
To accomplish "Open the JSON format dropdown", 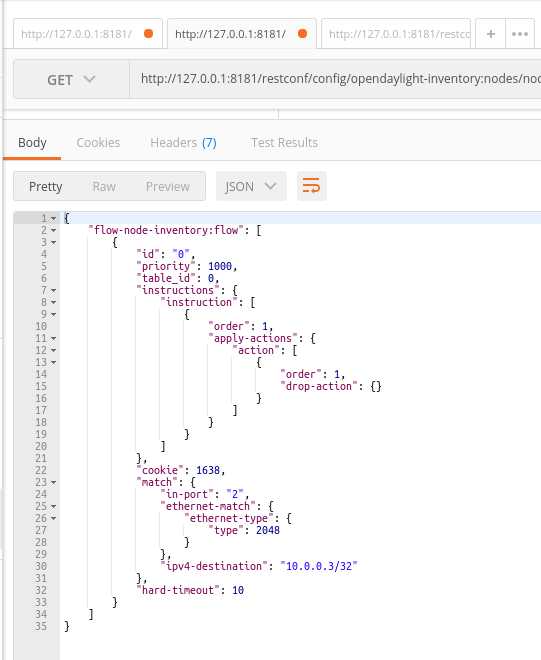I will pos(251,186).
